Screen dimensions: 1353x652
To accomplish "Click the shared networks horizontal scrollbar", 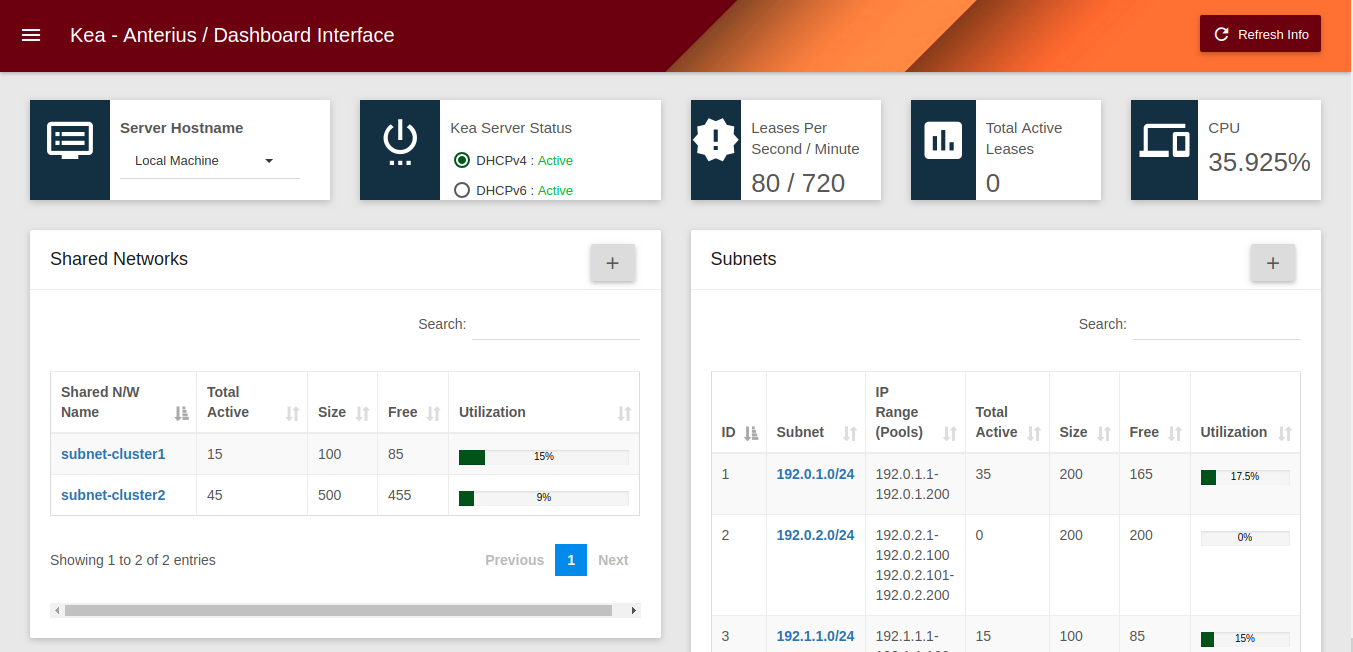I will [x=338, y=610].
